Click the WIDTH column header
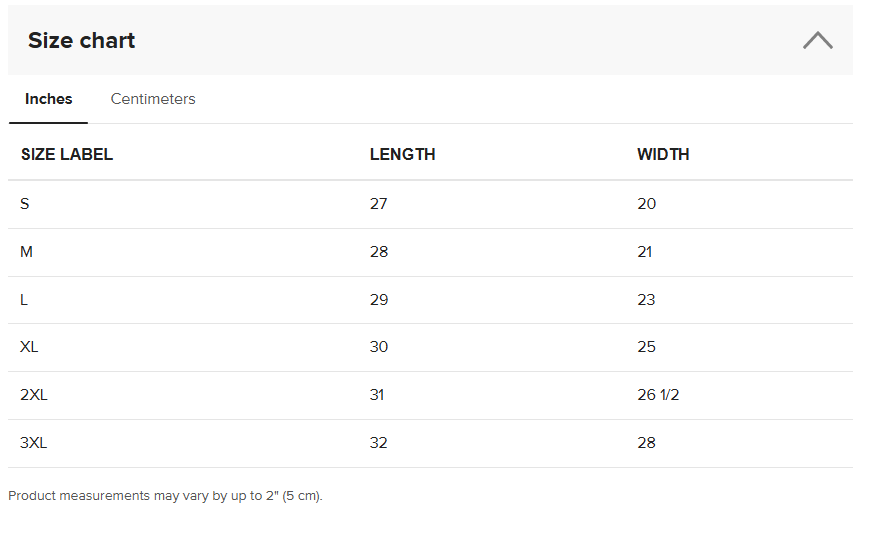Screen dimensions: 873x545 pos(663,154)
